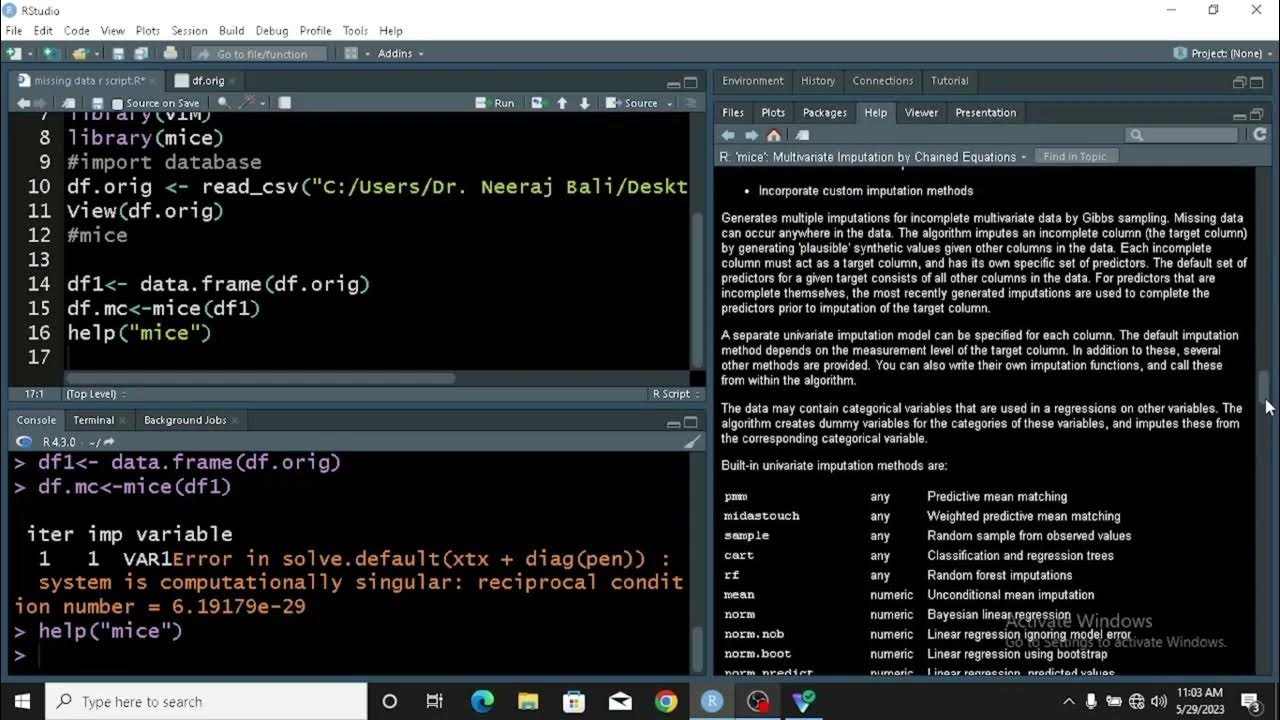Image resolution: width=1280 pixels, height=720 pixels.
Task: Toggle the Source on Save checkbox
Action: coord(118,104)
